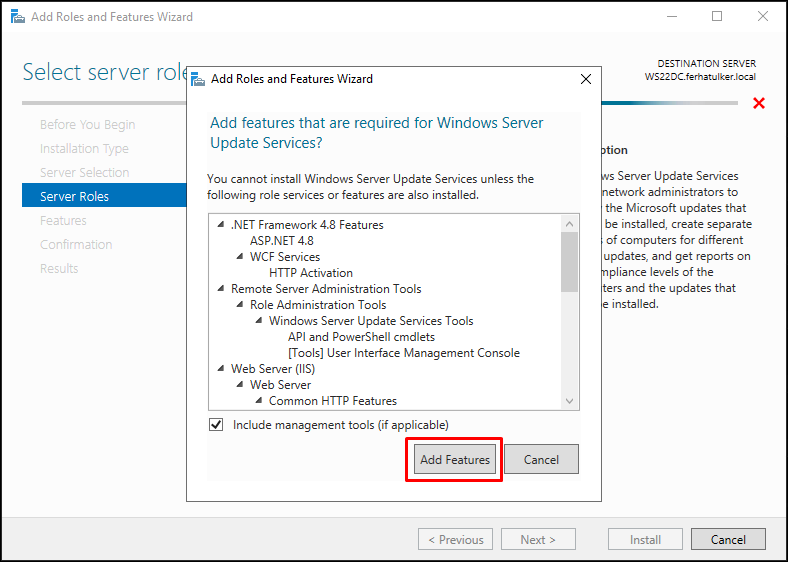Screen dimensions: 788x562
Task: Click the features list scrollbar thumb
Action: [x=569, y=261]
